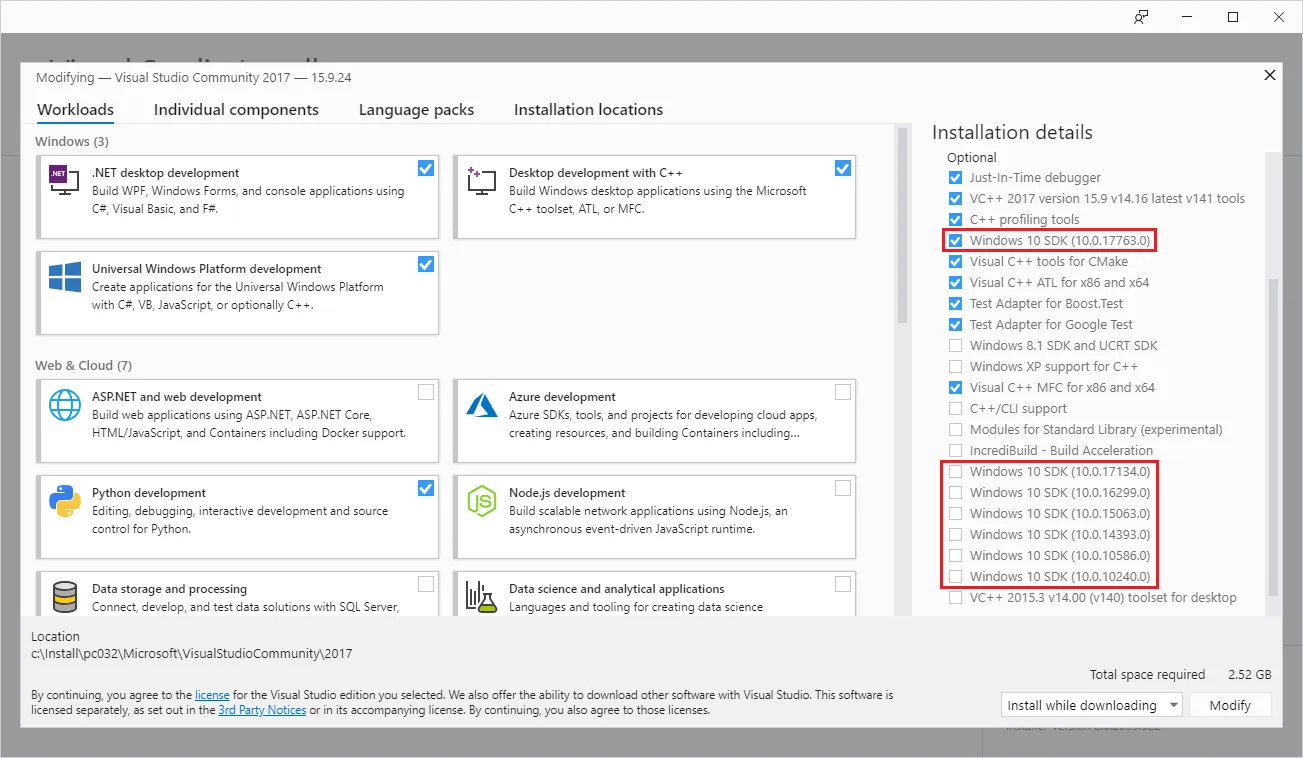Check the Data storage and processing workload
Image resolution: width=1303 pixels, height=758 pixels.
tap(426, 584)
